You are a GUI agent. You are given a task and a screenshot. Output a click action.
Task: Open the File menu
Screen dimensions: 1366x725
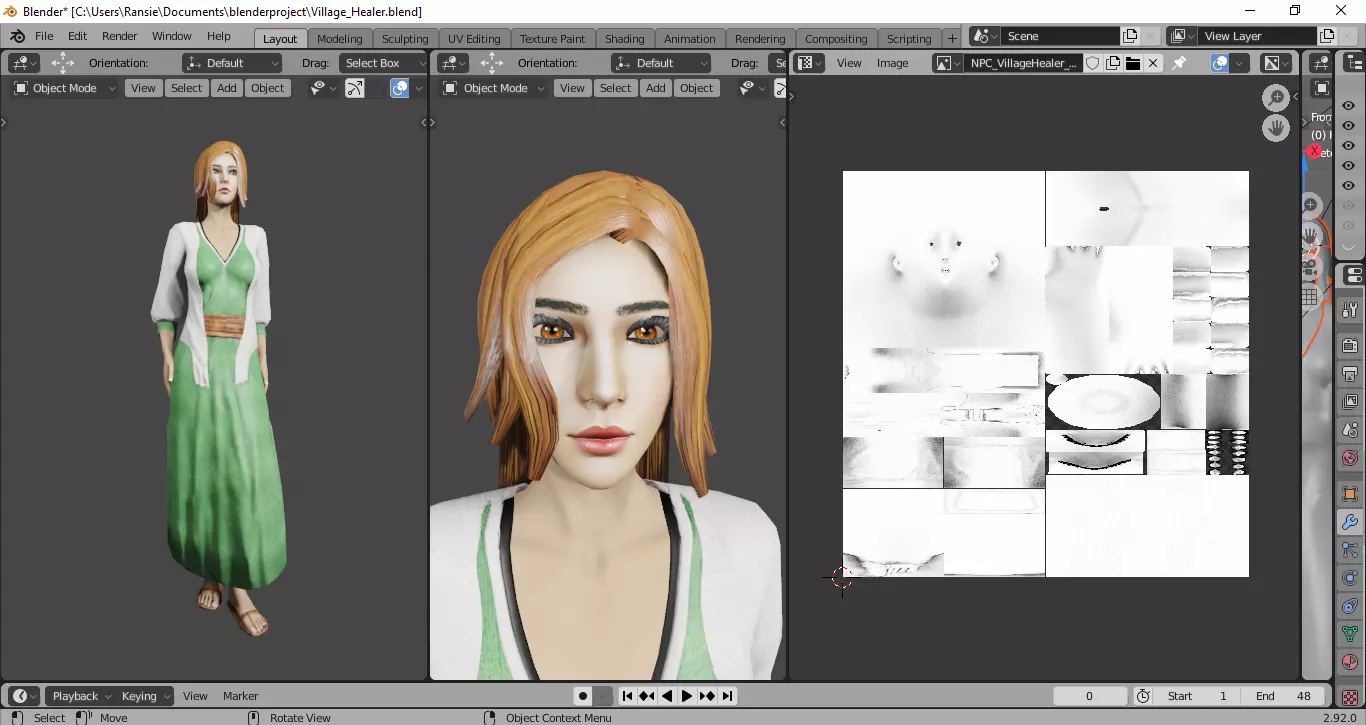[44, 36]
